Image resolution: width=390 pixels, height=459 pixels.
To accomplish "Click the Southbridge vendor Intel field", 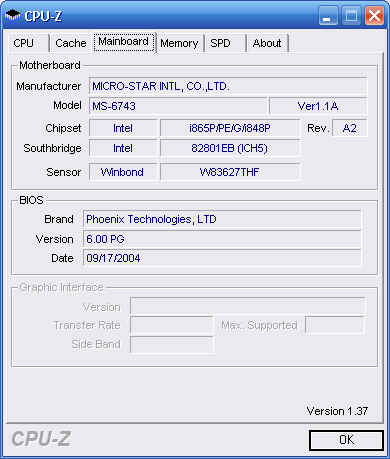I will [x=123, y=148].
